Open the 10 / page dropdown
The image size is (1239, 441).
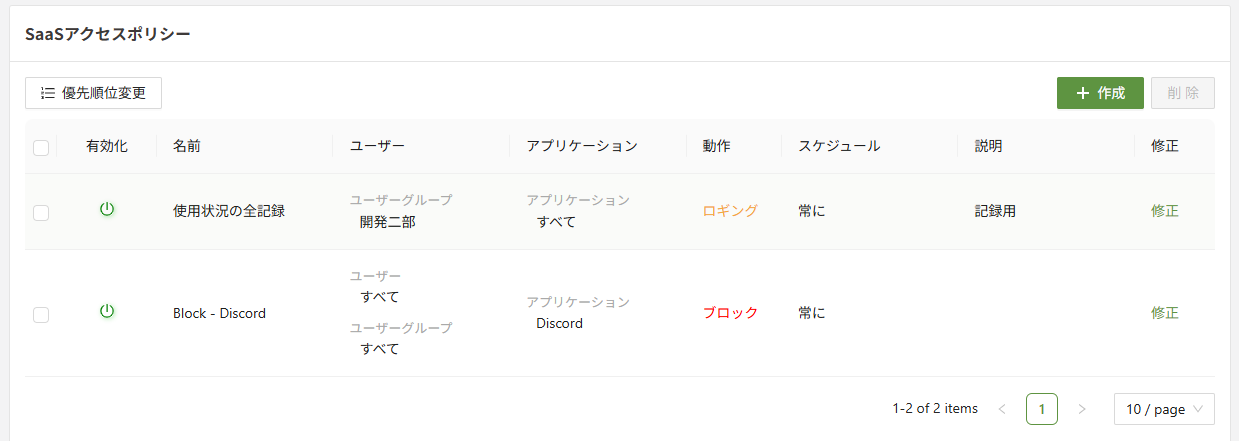coord(1164,409)
